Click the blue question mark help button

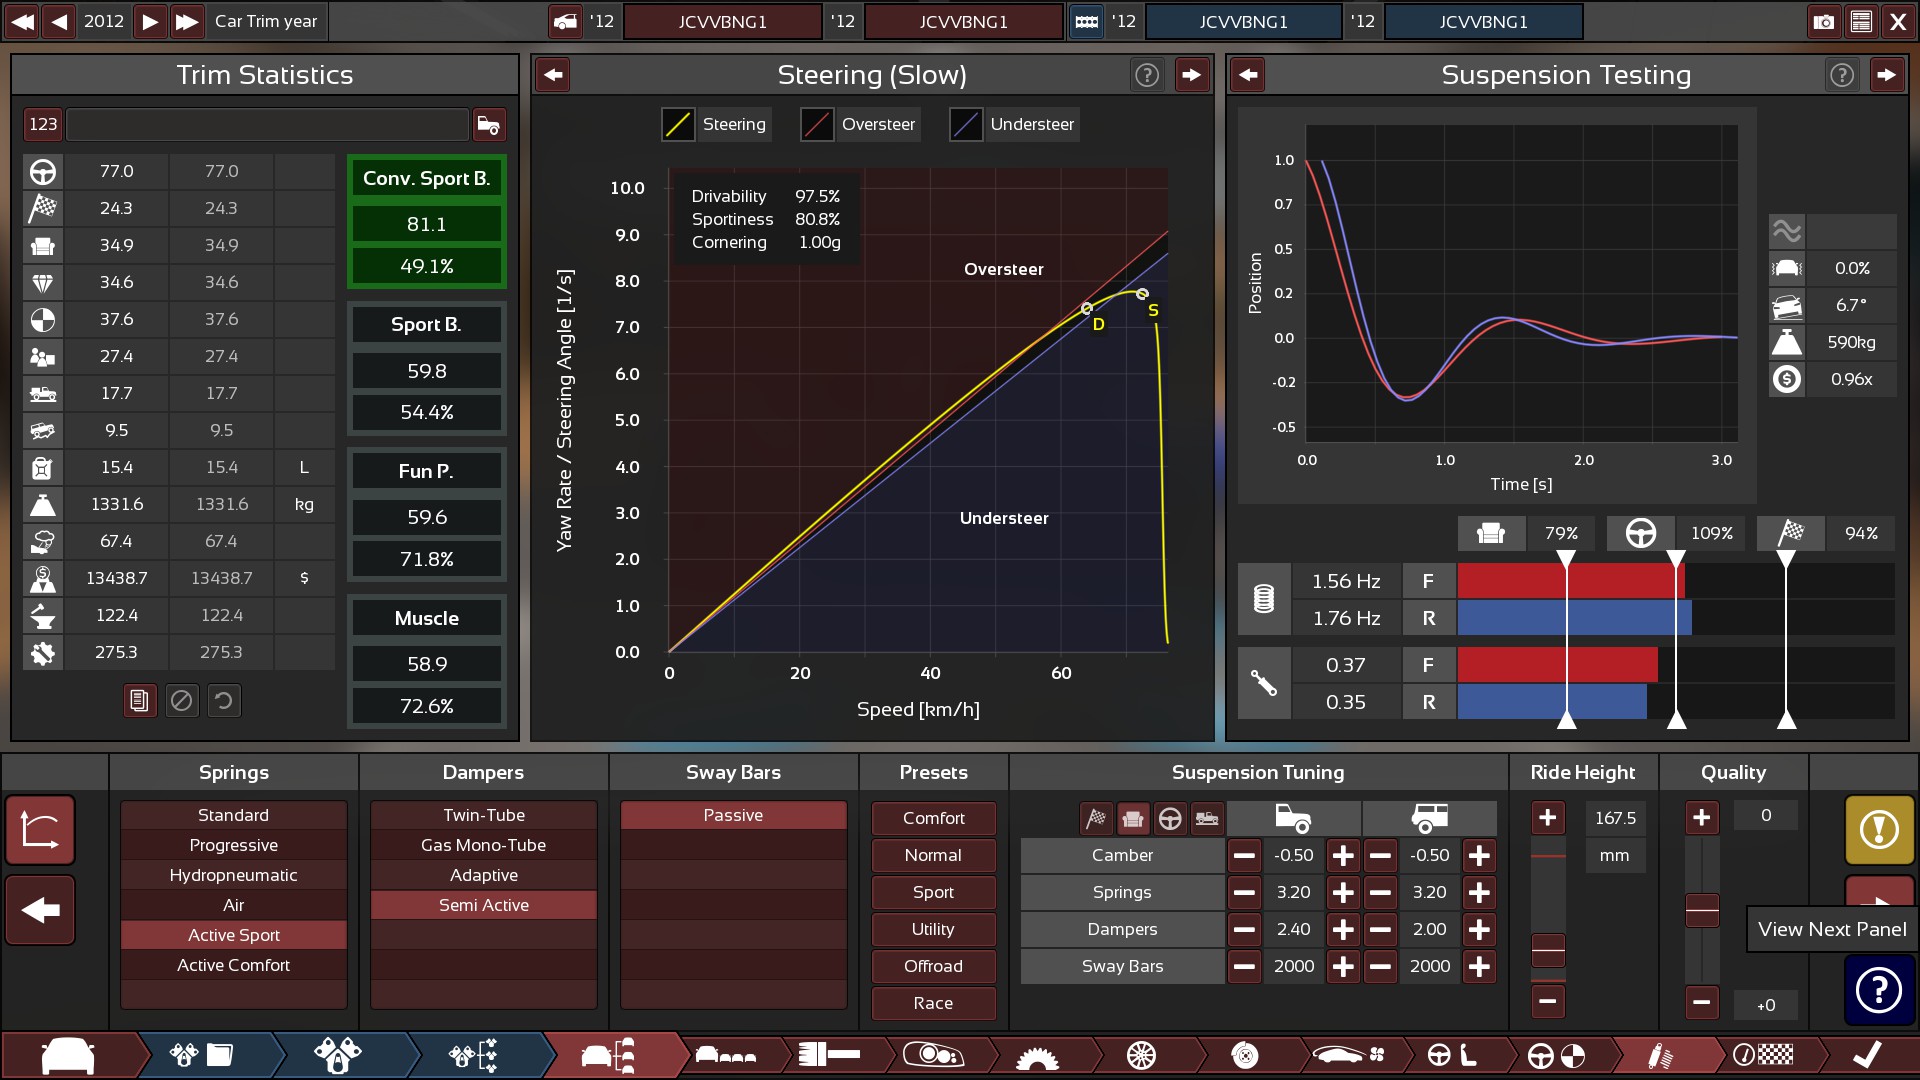point(1879,990)
